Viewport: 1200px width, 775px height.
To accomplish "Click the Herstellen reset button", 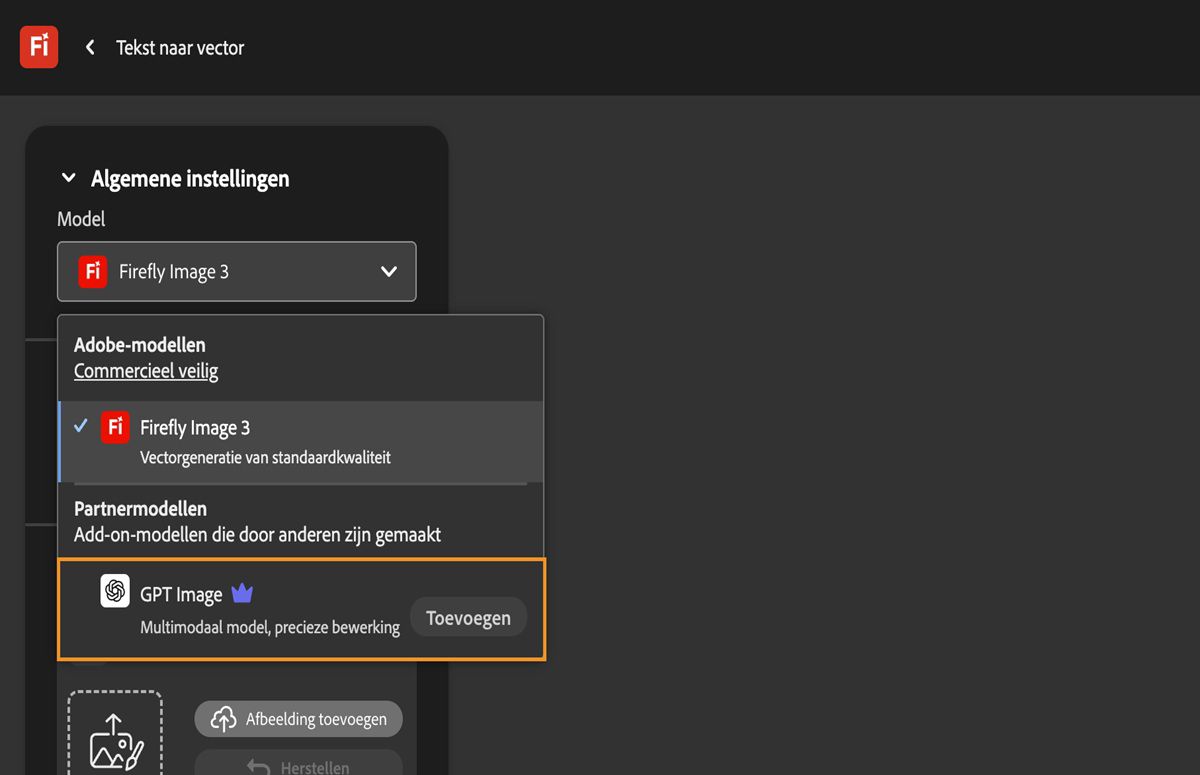I will (298, 765).
